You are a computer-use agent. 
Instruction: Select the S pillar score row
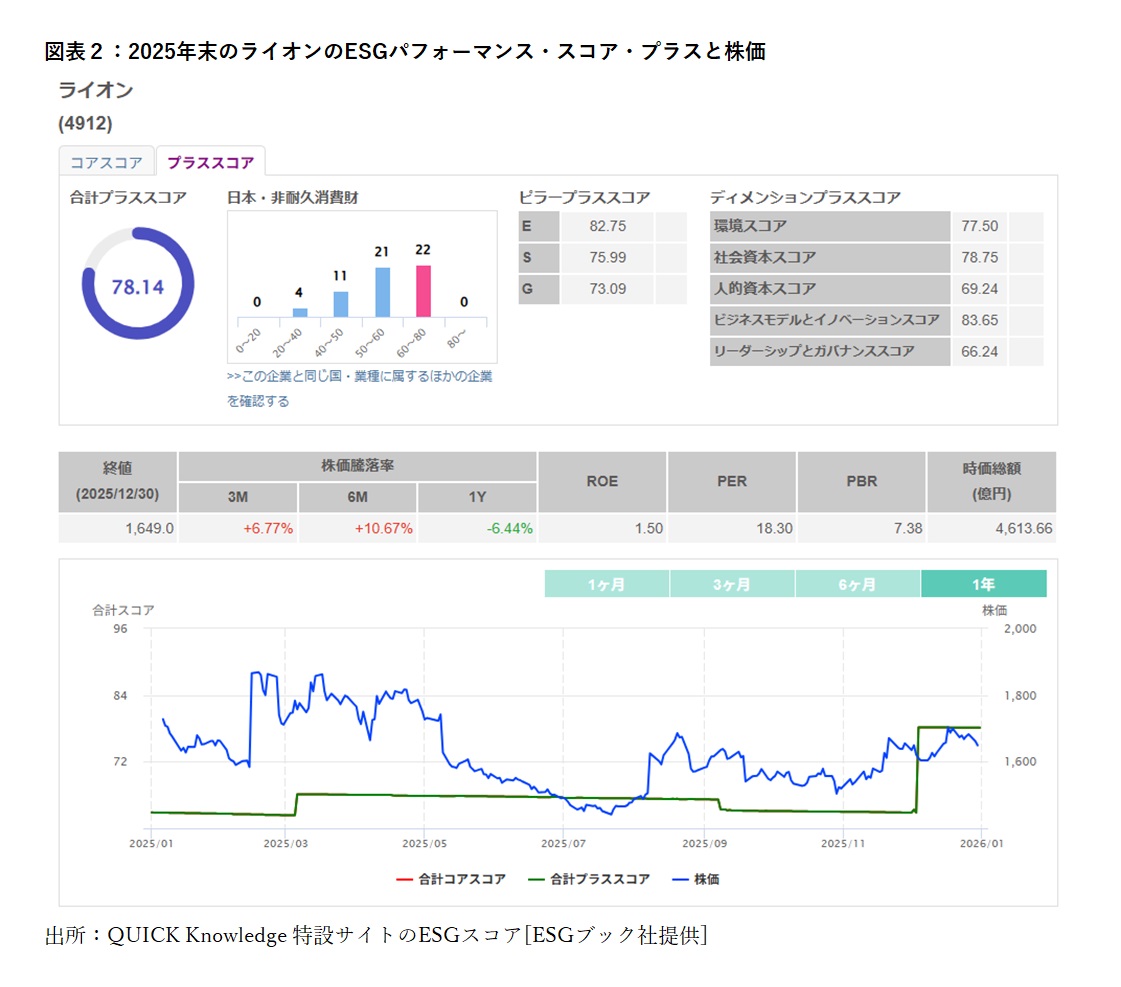pyautogui.click(x=586, y=258)
